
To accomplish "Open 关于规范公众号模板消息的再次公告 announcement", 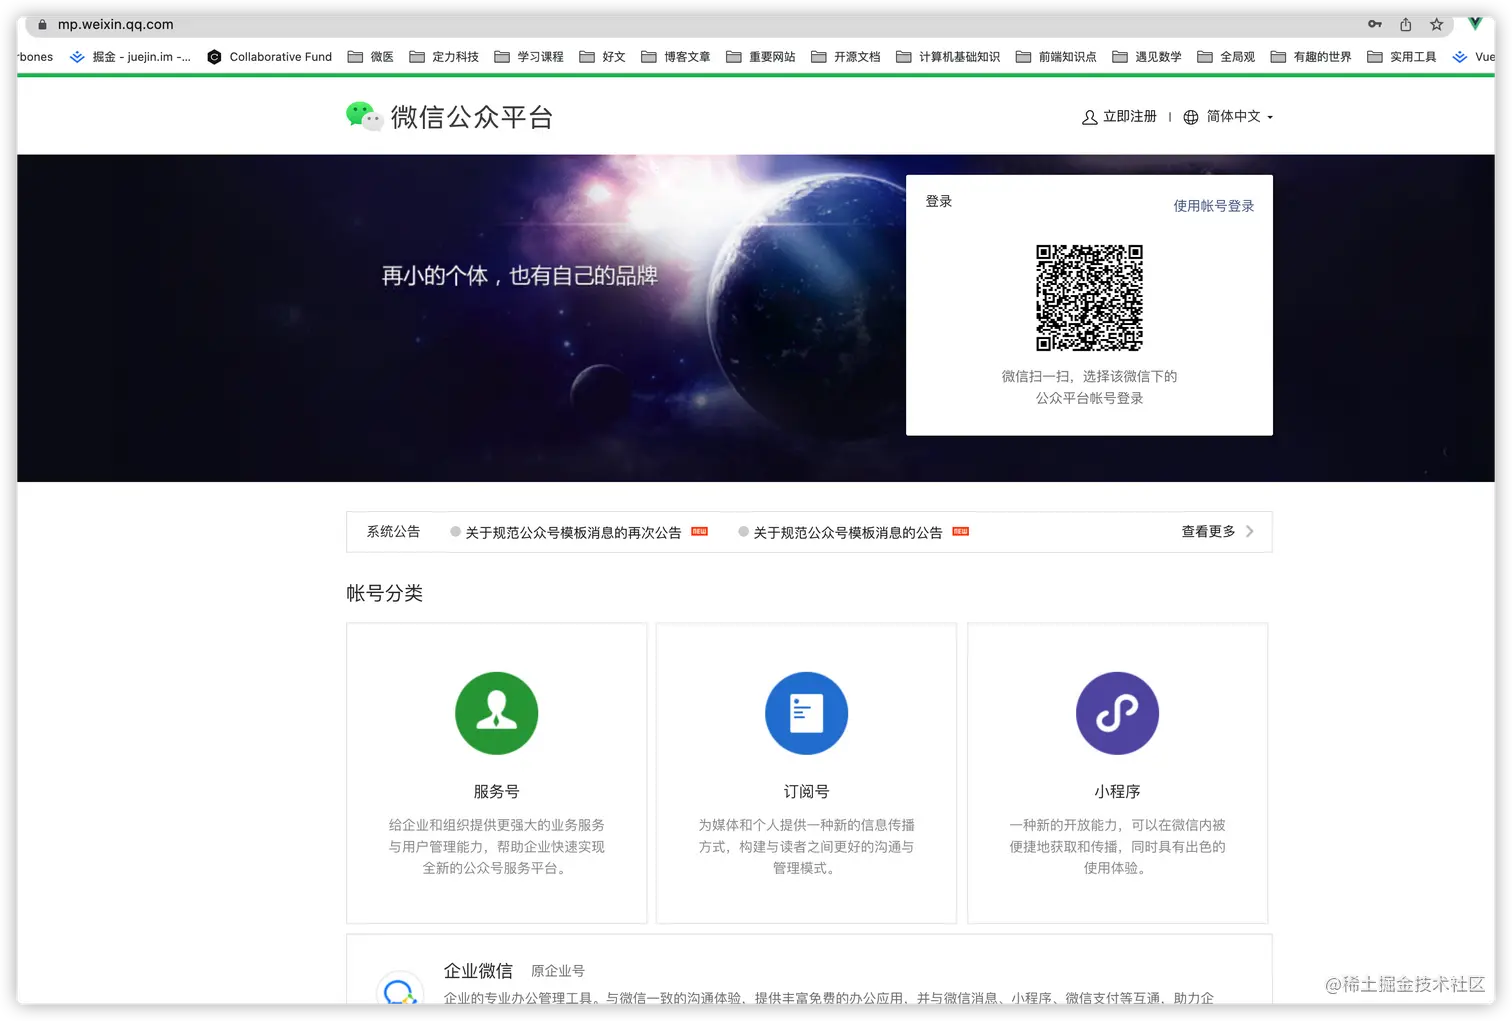I will pyautogui.click(x=573, y=533).
